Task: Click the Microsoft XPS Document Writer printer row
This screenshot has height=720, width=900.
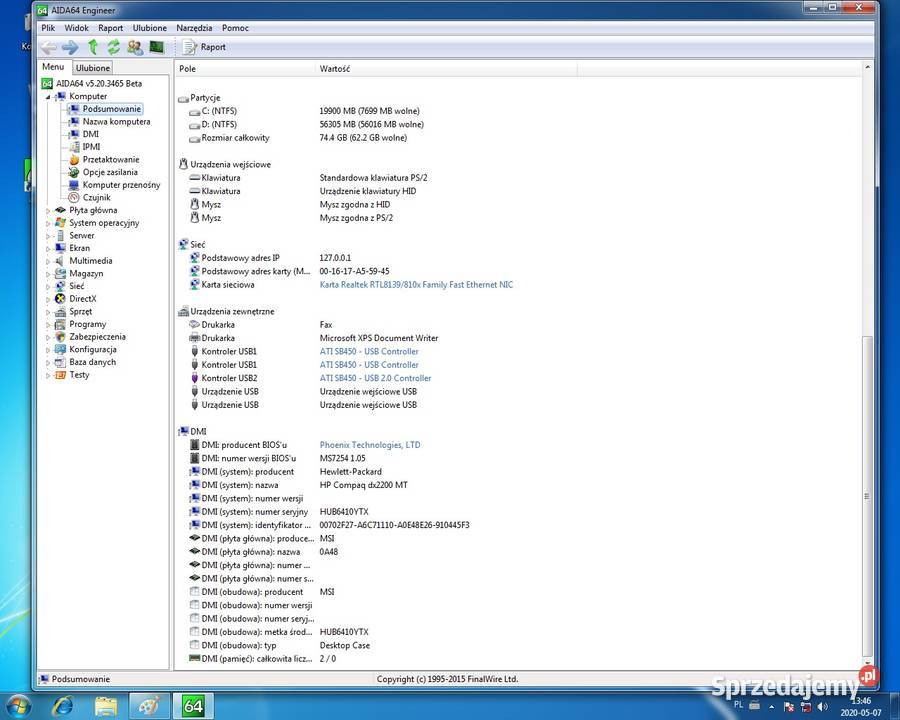Action: click(313, 338)
